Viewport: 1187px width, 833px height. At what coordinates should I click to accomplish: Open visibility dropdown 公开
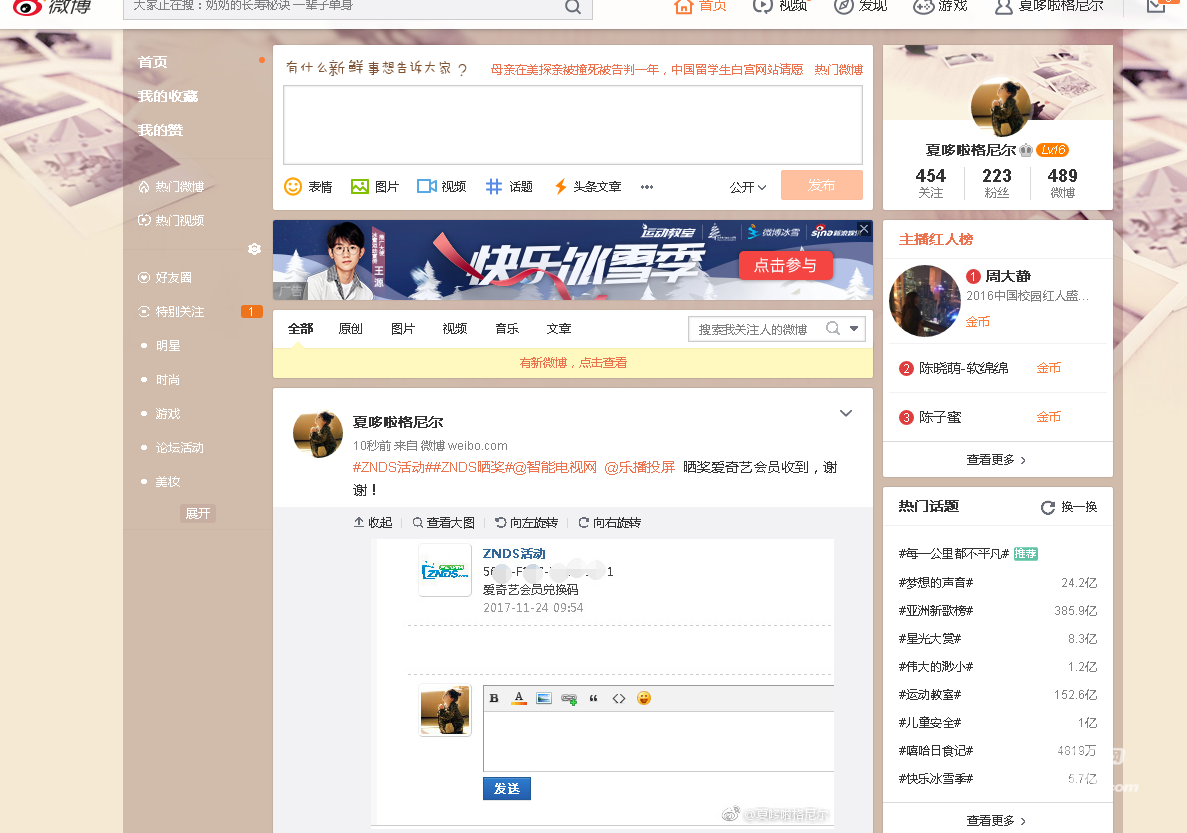click(748, 187)
